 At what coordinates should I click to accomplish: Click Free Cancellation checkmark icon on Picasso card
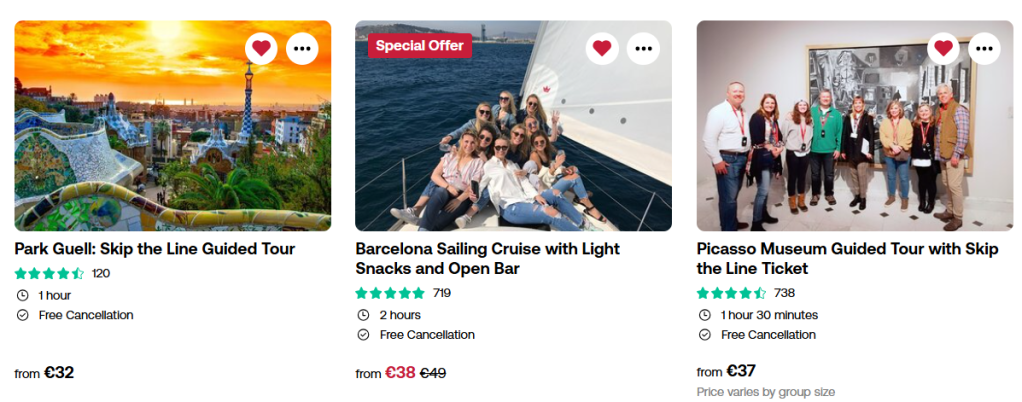point(704,335)
